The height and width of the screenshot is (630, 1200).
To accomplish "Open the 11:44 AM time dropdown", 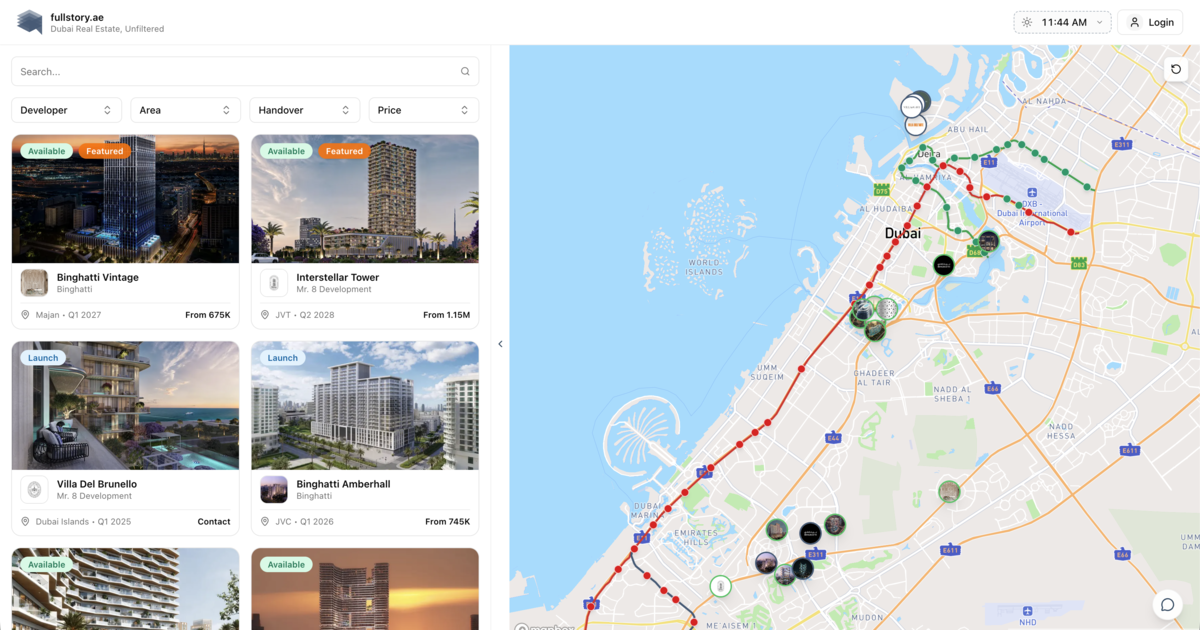I will (1062, 22).
